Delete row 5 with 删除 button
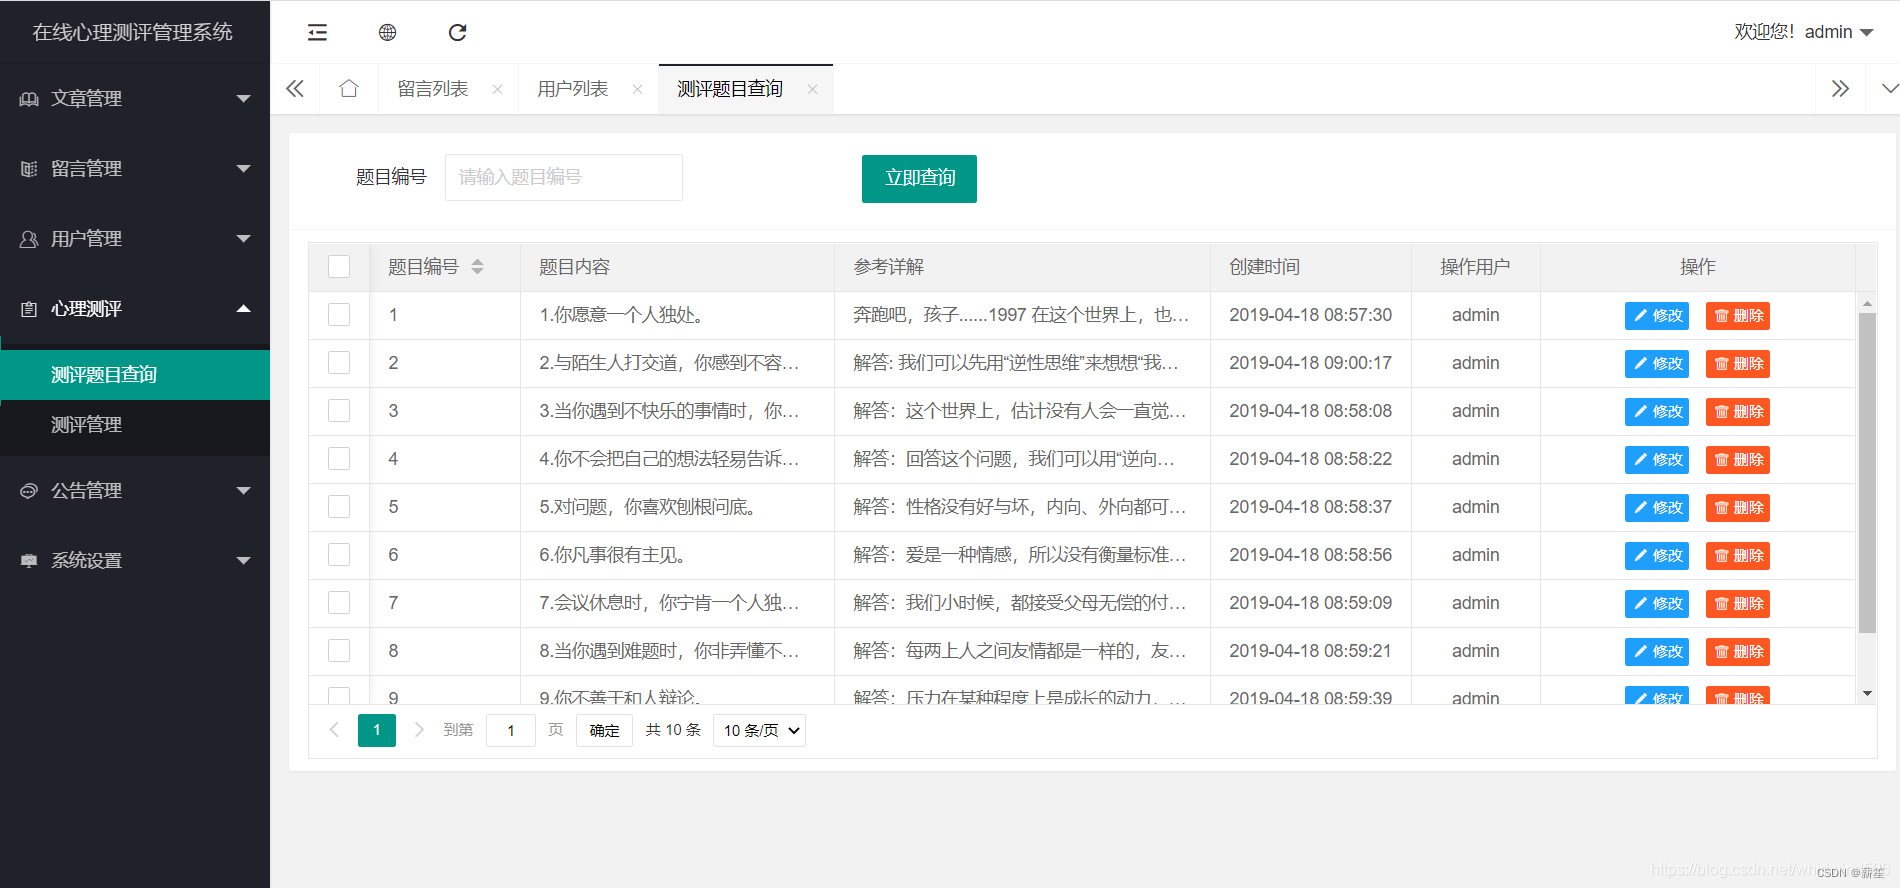1900x888 pixels. [x=1737, y=507]
